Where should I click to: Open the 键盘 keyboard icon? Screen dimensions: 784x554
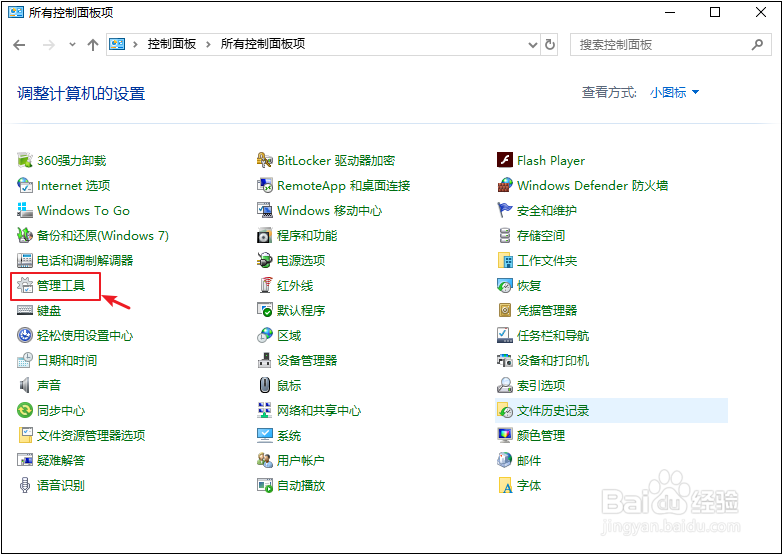(x=24, y=310)
